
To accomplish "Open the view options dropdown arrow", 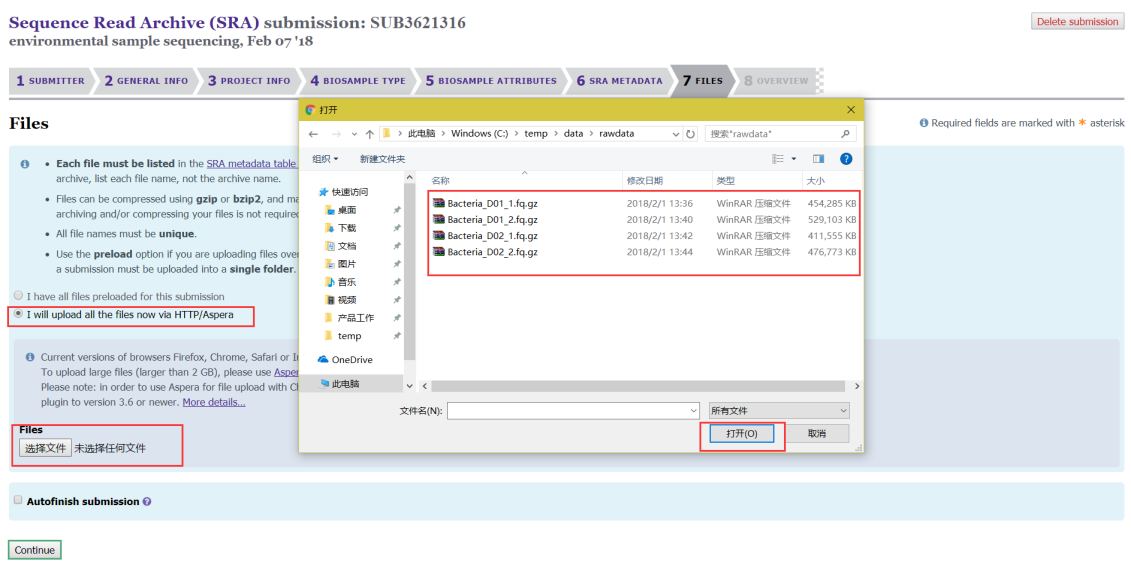I will [x=794, y=159].
